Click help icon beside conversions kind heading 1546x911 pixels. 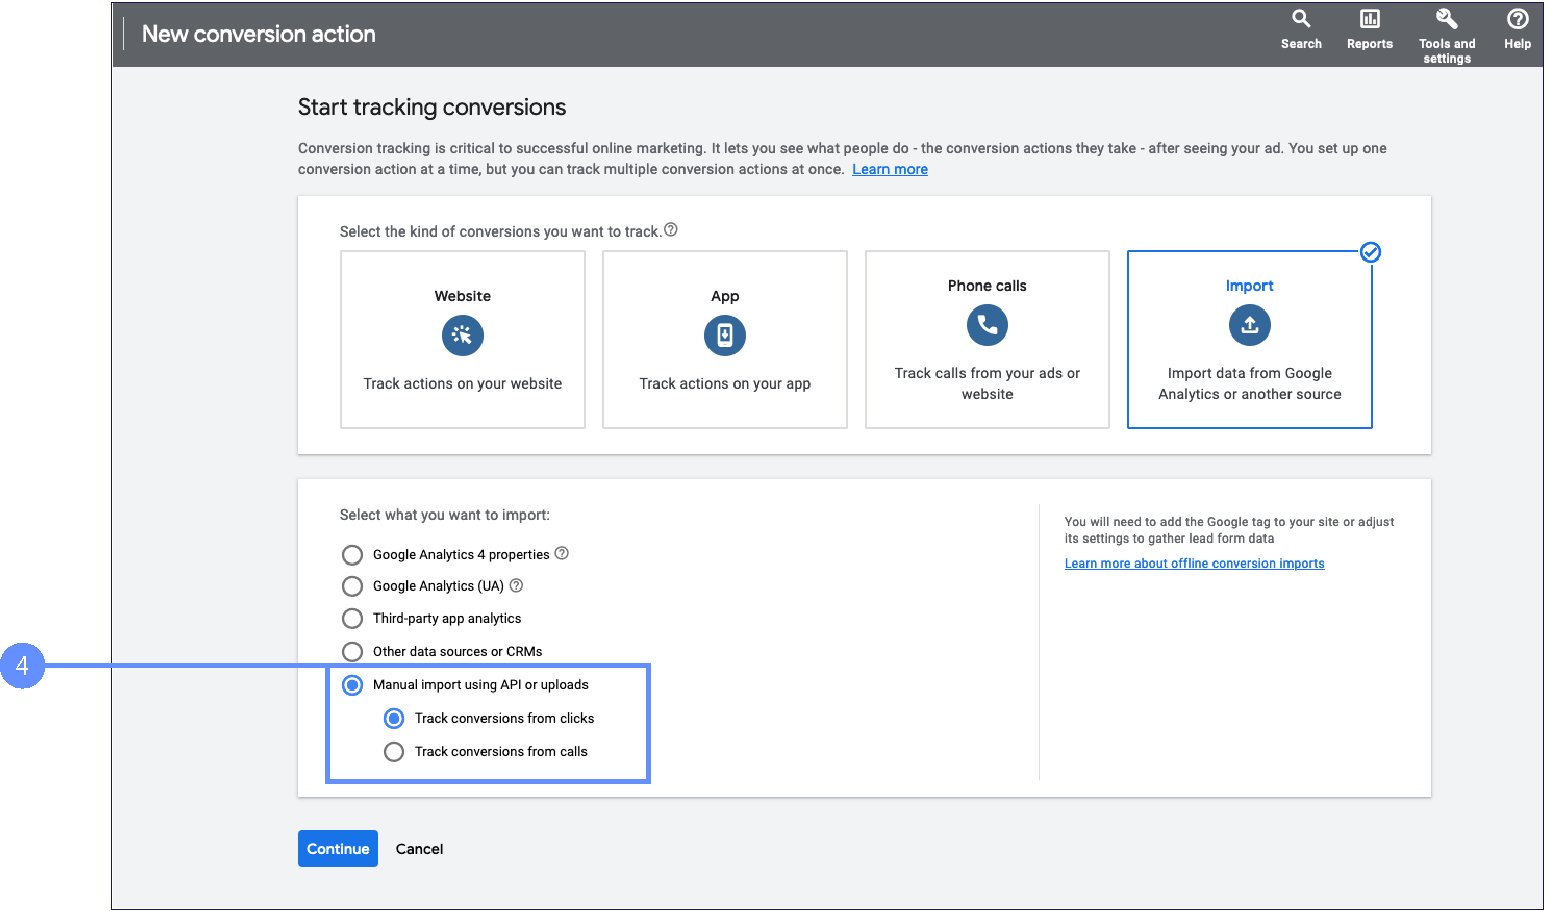coord(671,230)
